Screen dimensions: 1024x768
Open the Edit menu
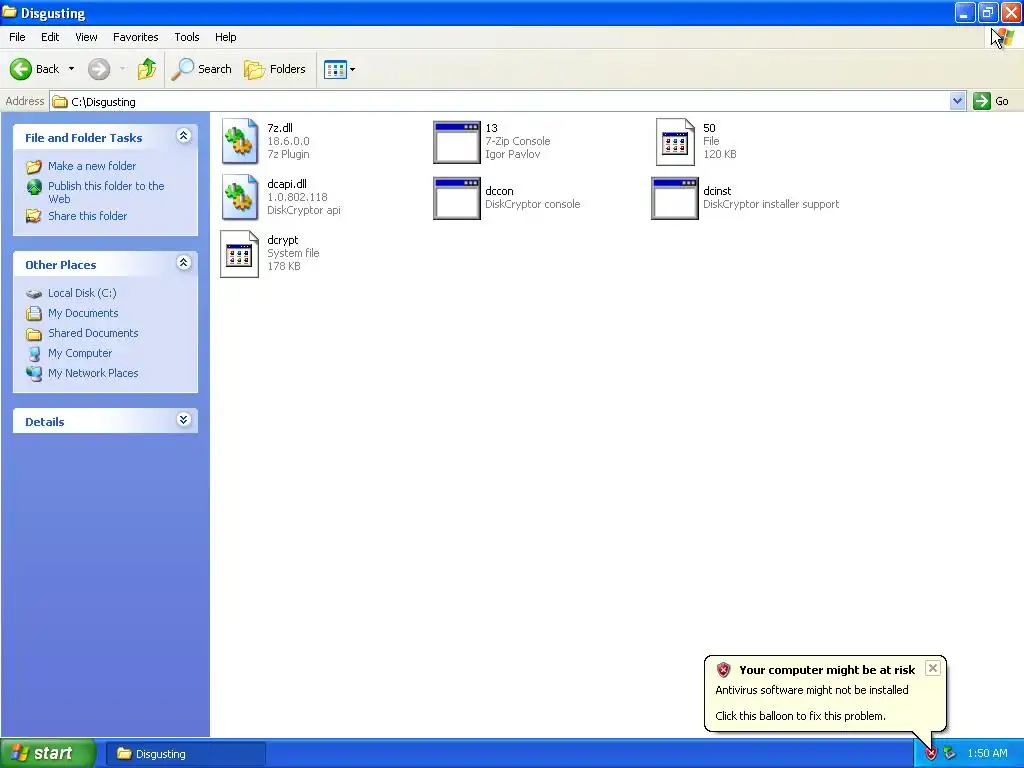pos(50,37)
